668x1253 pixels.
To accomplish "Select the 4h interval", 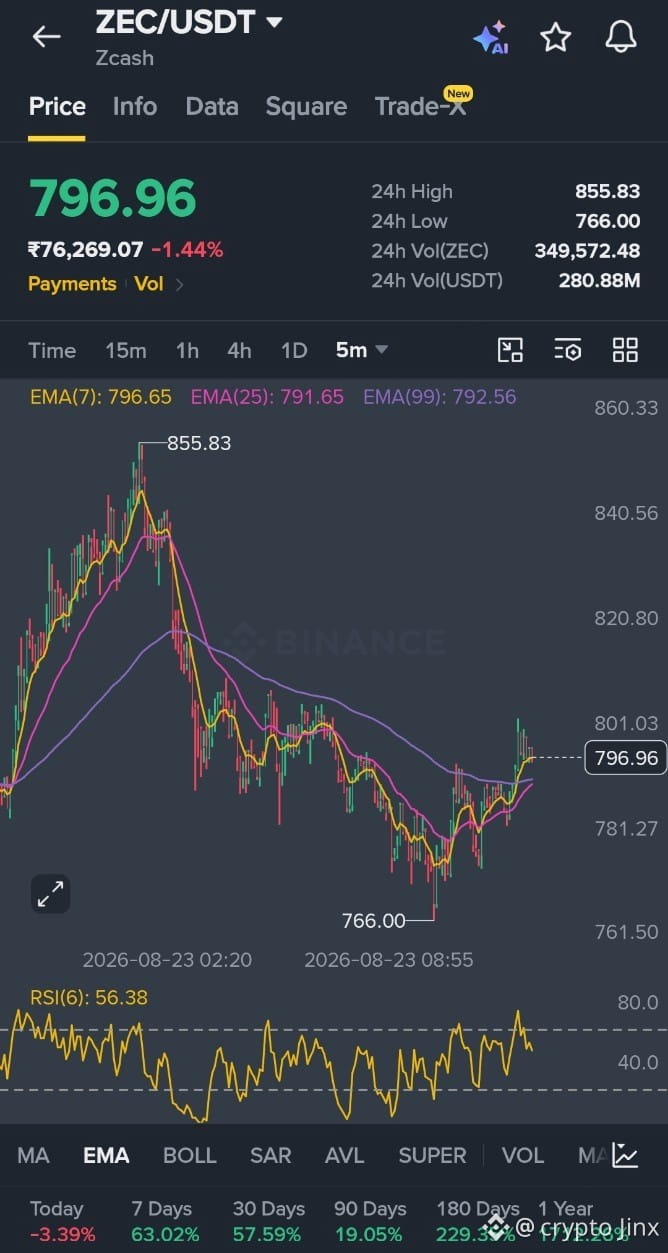I will click(x=239, y=350).
